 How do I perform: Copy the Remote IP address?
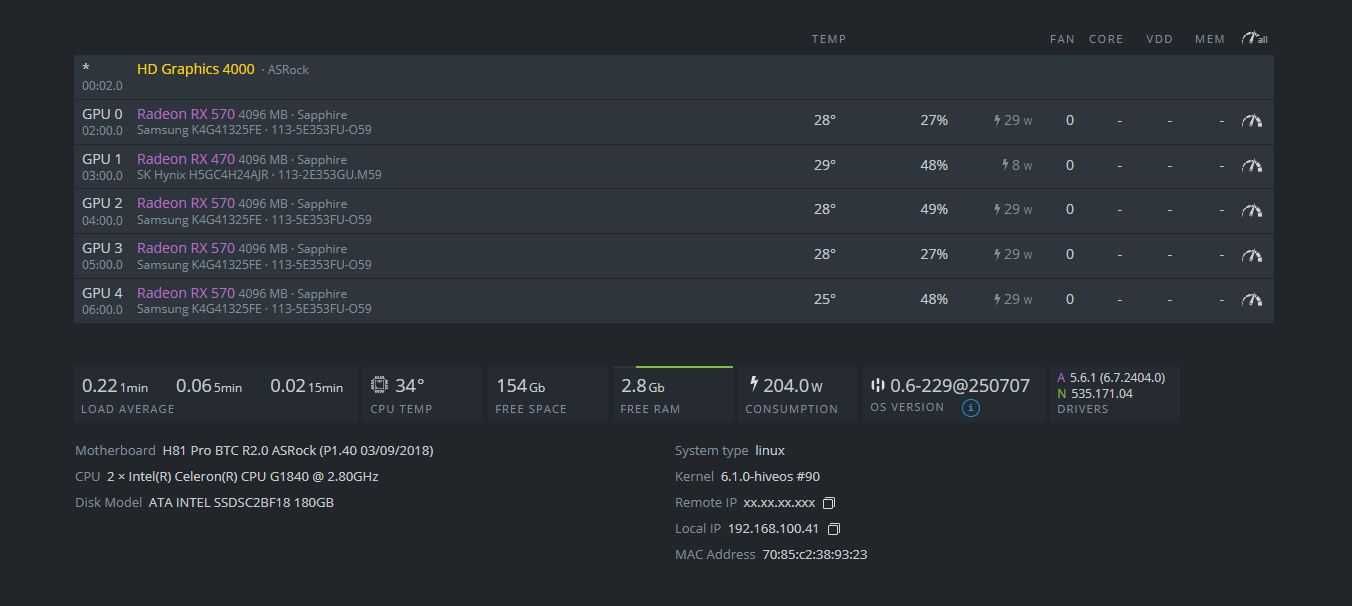pos(828,503)
